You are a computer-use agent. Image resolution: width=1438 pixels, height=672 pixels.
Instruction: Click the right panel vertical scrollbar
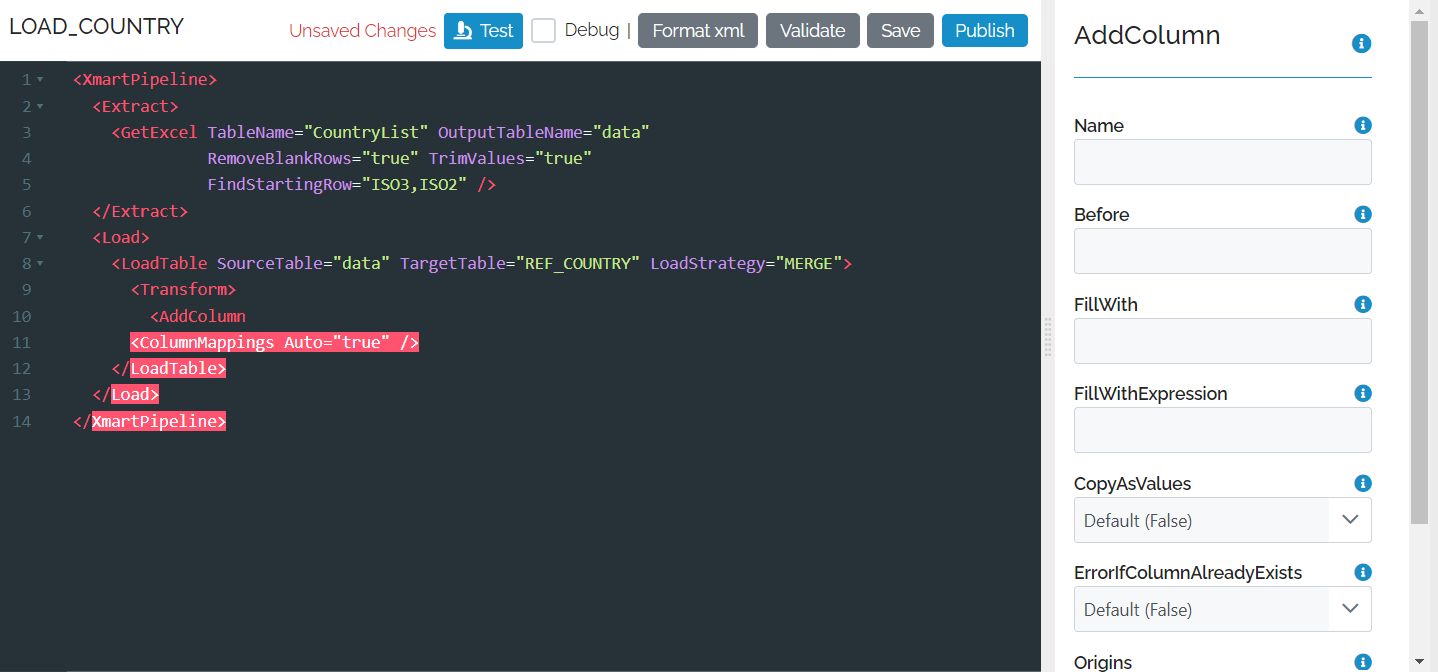coord(1419,270)
